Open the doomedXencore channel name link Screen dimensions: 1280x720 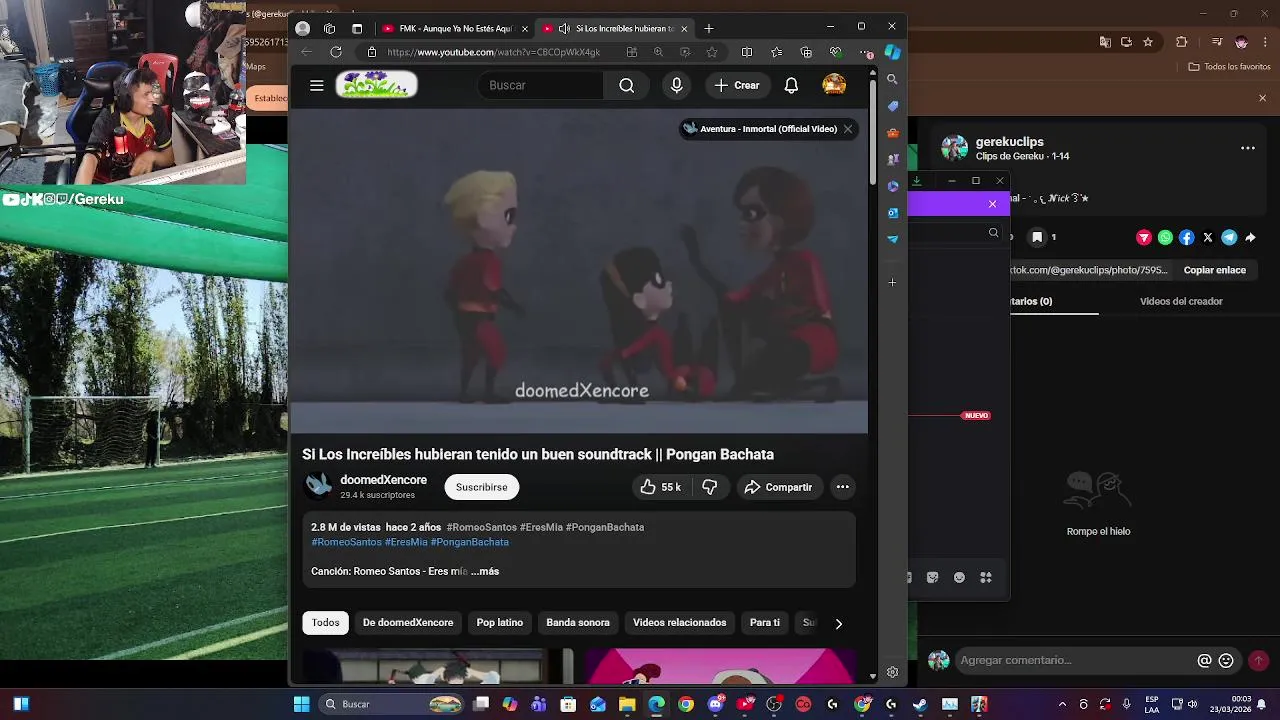pyautogui.click(x=383, y=480)
